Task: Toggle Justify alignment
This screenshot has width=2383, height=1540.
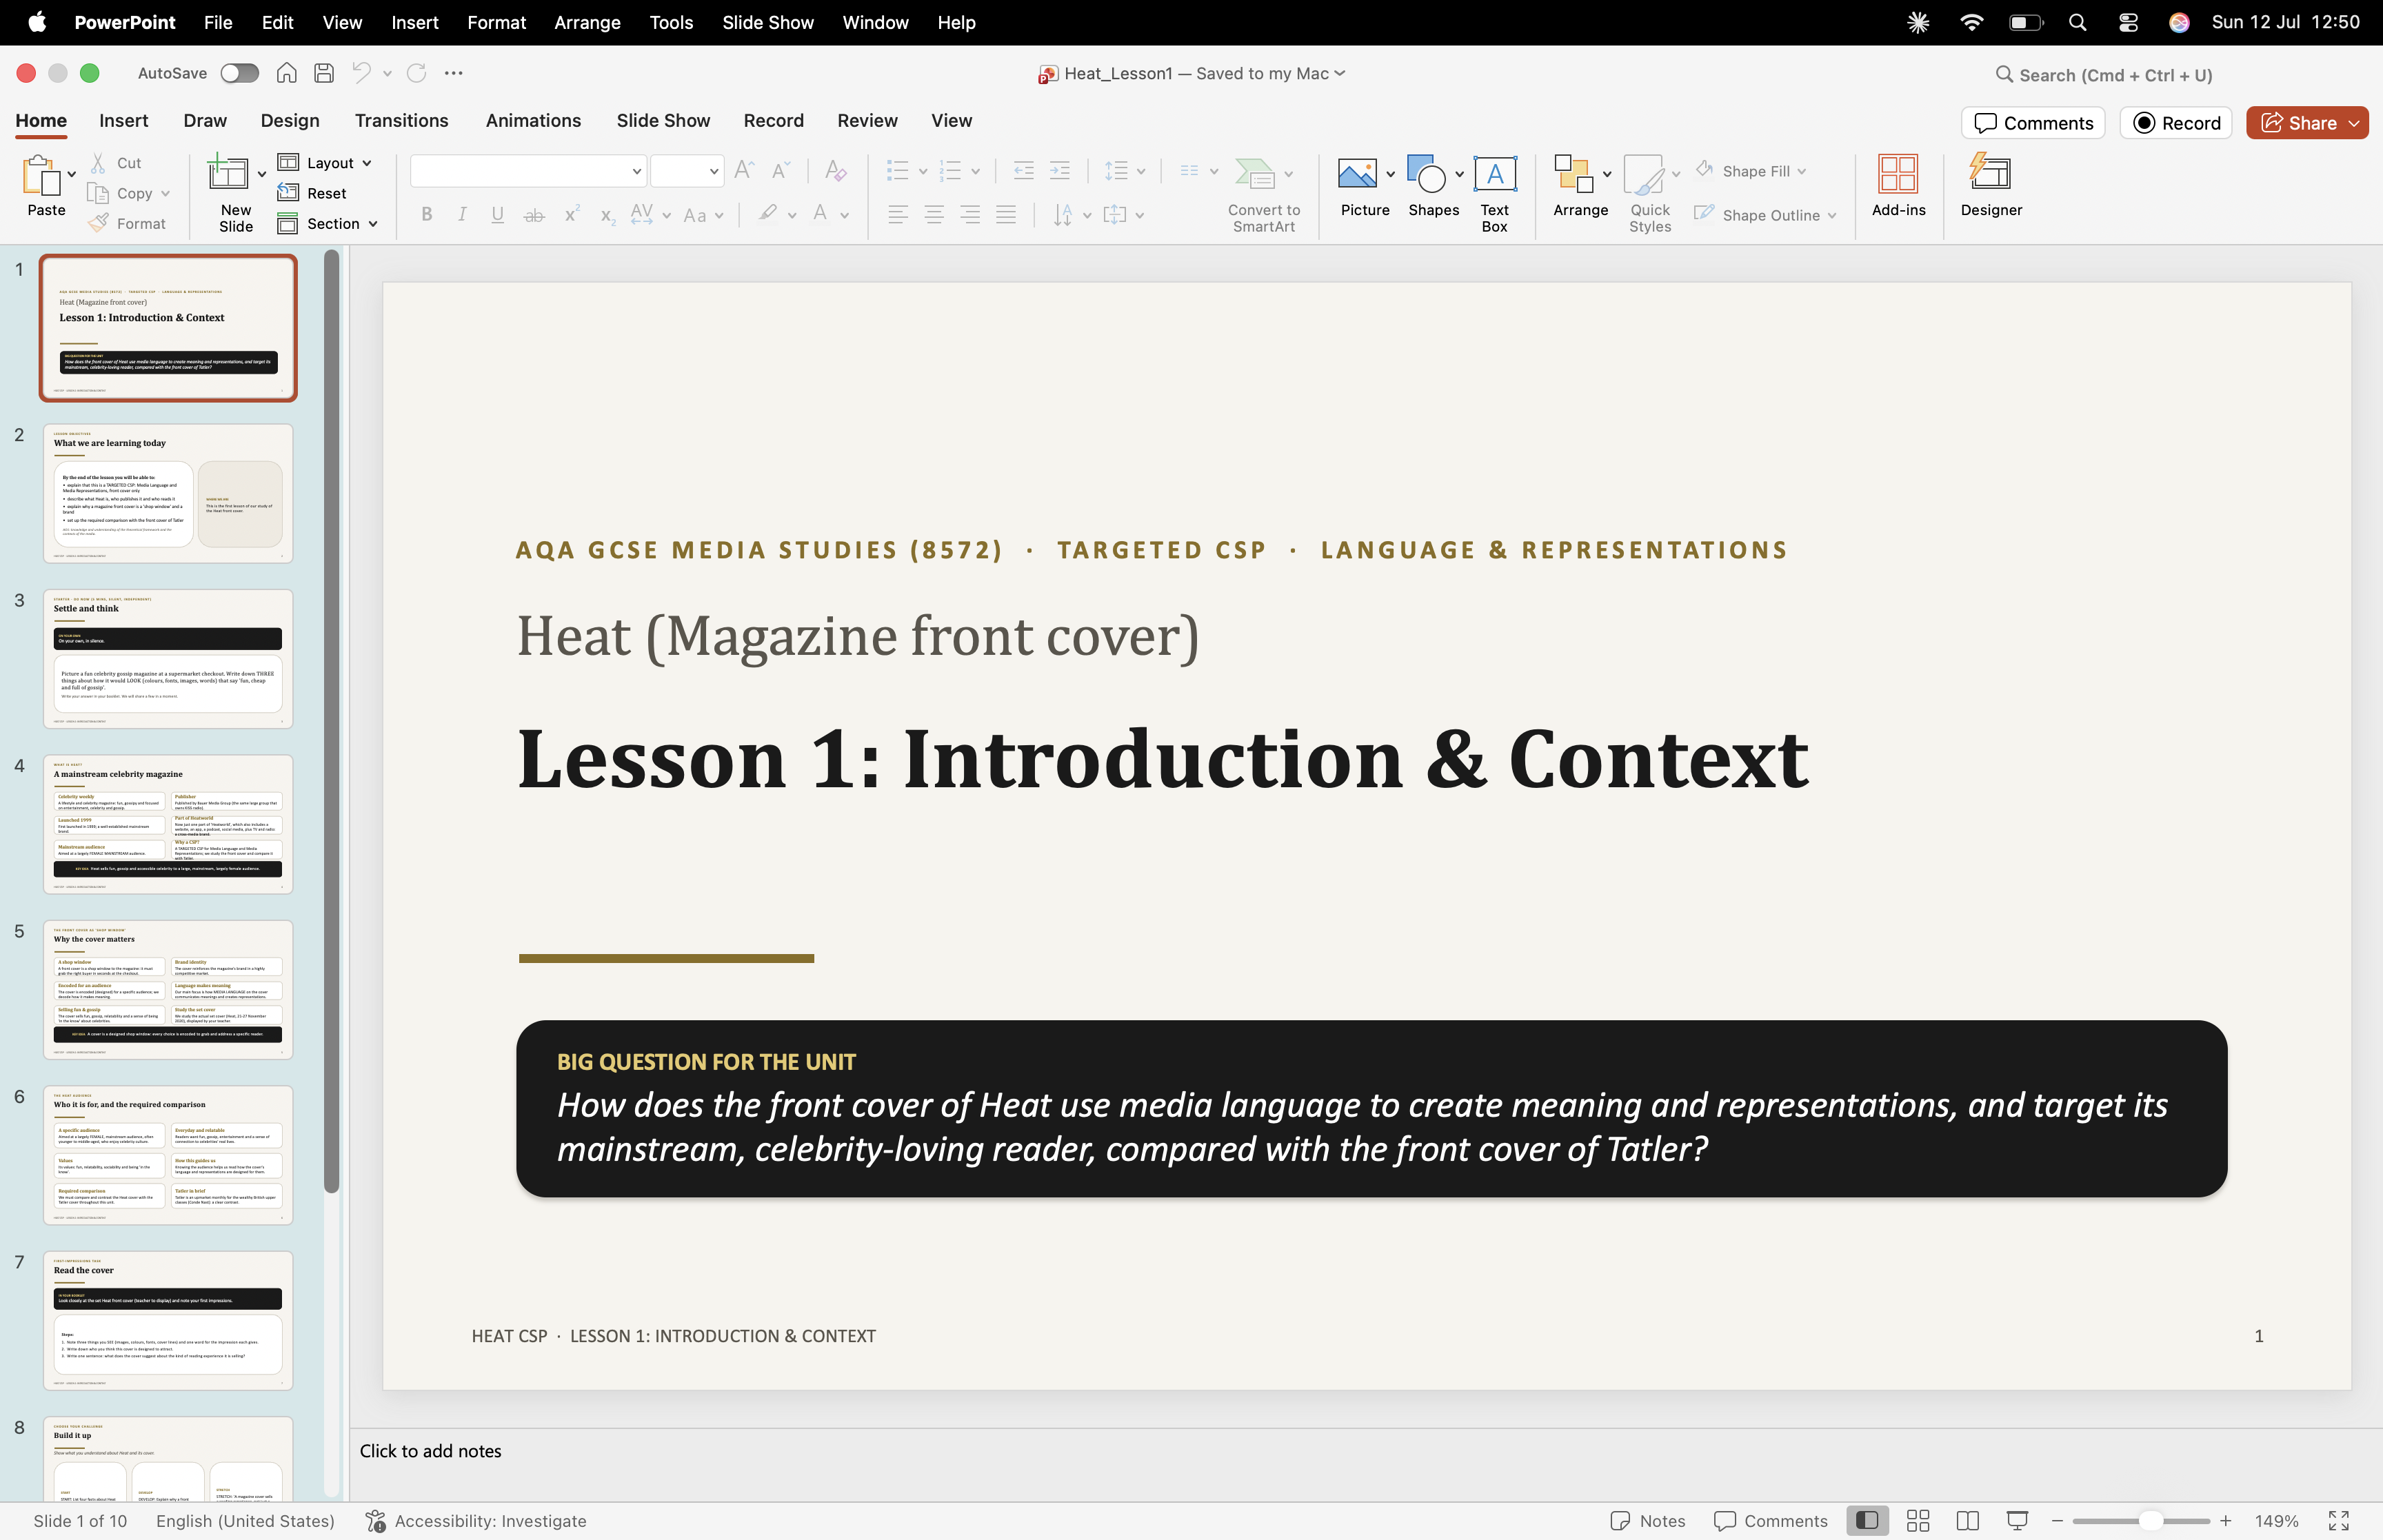Action: [x=1006, y=214]
